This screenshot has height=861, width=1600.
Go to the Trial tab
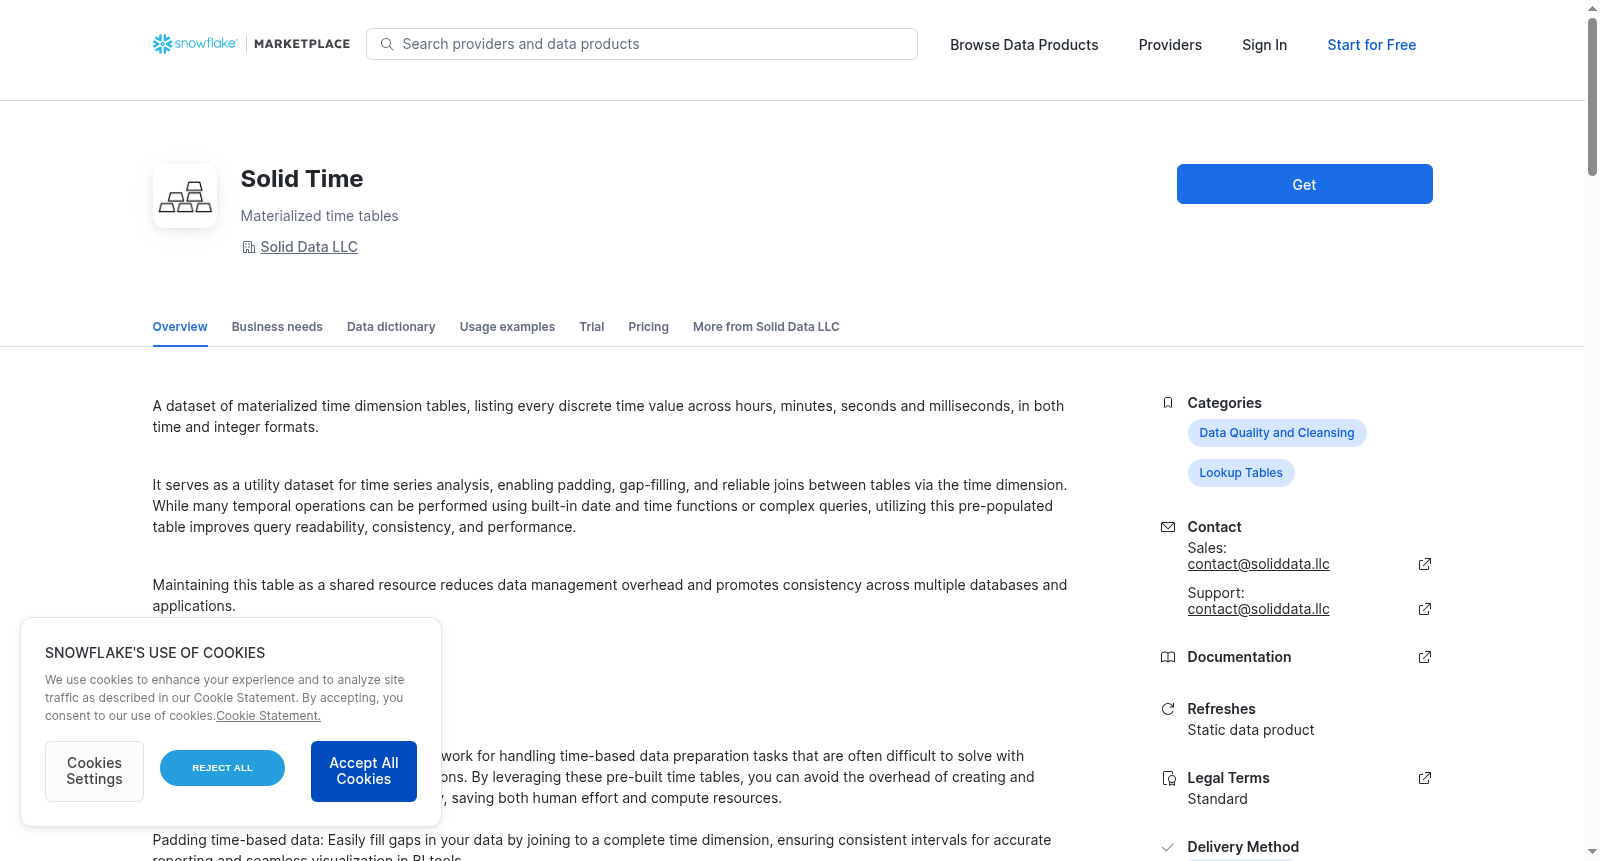[592, 327]
